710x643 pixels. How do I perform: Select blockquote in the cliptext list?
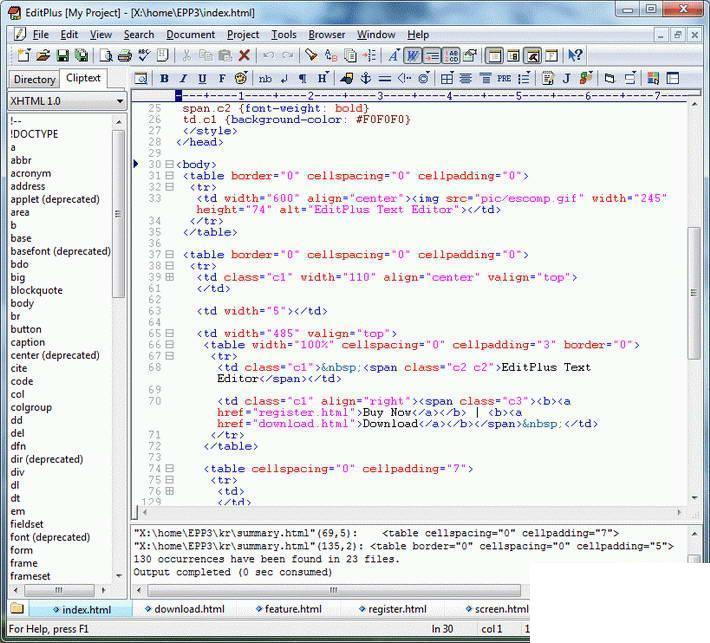click(x=37, y=290)
